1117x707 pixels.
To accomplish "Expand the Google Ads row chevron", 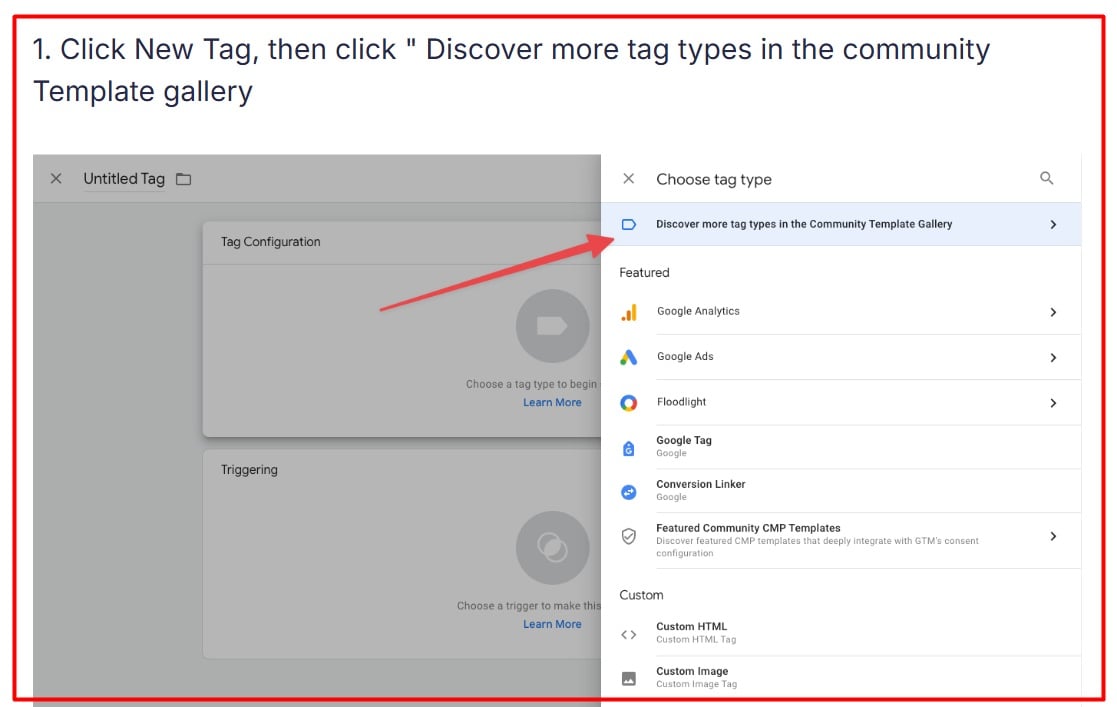I will pyautogui.click(x=1053, y=358).
